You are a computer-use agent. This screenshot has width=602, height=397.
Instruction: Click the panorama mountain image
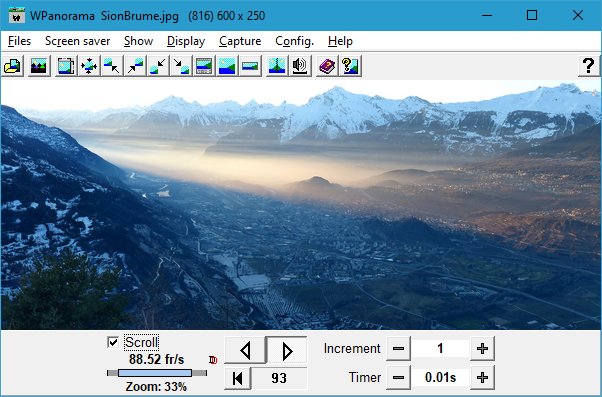tap(301, 205)
